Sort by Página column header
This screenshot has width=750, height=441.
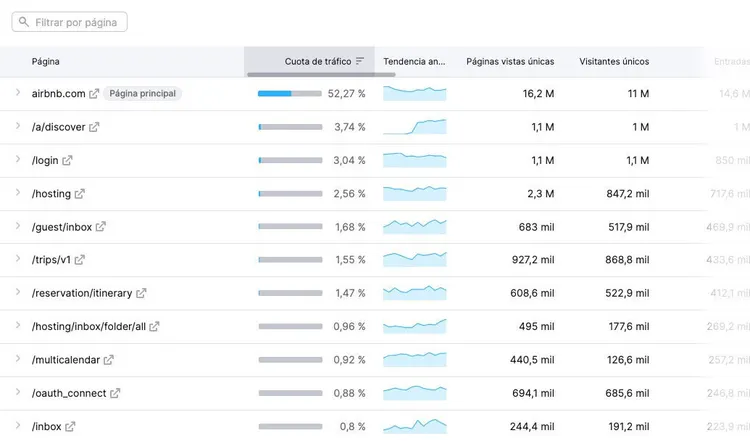[45, 61]
